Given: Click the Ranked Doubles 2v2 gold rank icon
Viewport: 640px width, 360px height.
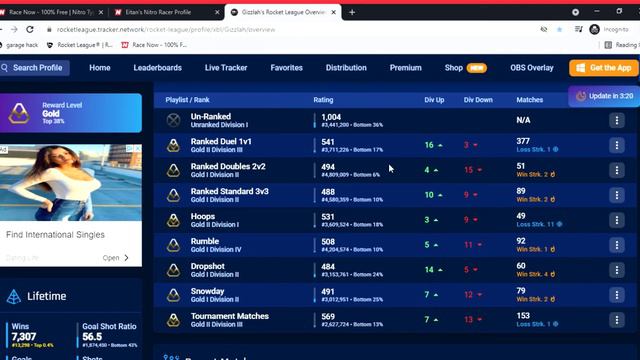Looking at the screenshot, I should point(173,170).
